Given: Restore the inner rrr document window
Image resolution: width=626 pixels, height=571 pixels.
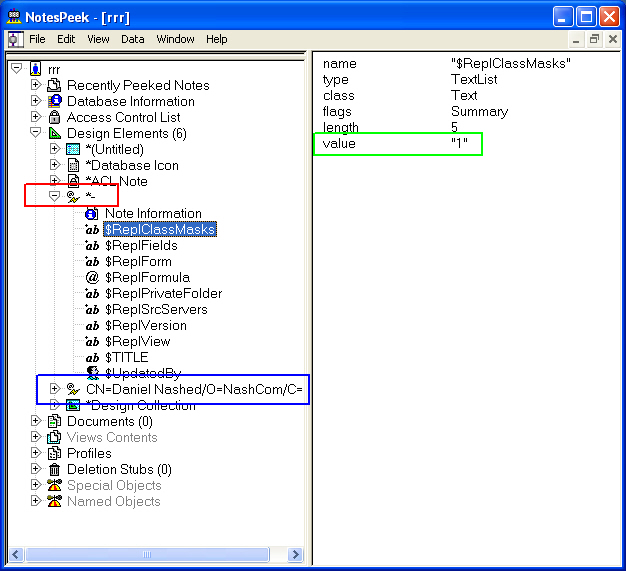Looking at the screenshot, I should 594,39.
